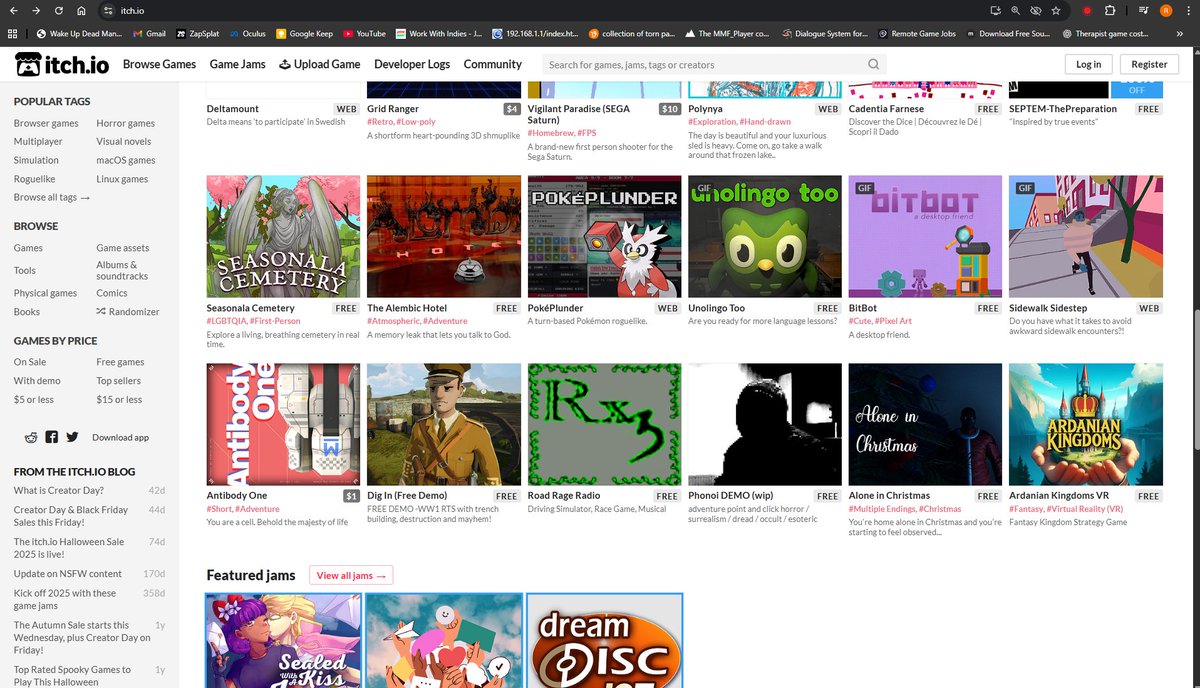Screen dimensions: 1200x688
Task: Open itch.io Twitter page icon
Action: [72, 437]
